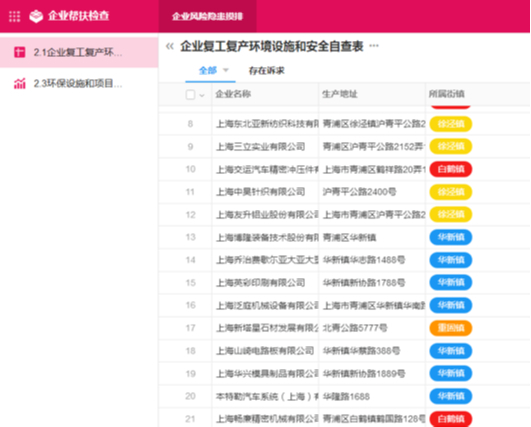Click the 企业帮扶检查 cube logo icon
531x427 pixels.
[x=36, y=16]
